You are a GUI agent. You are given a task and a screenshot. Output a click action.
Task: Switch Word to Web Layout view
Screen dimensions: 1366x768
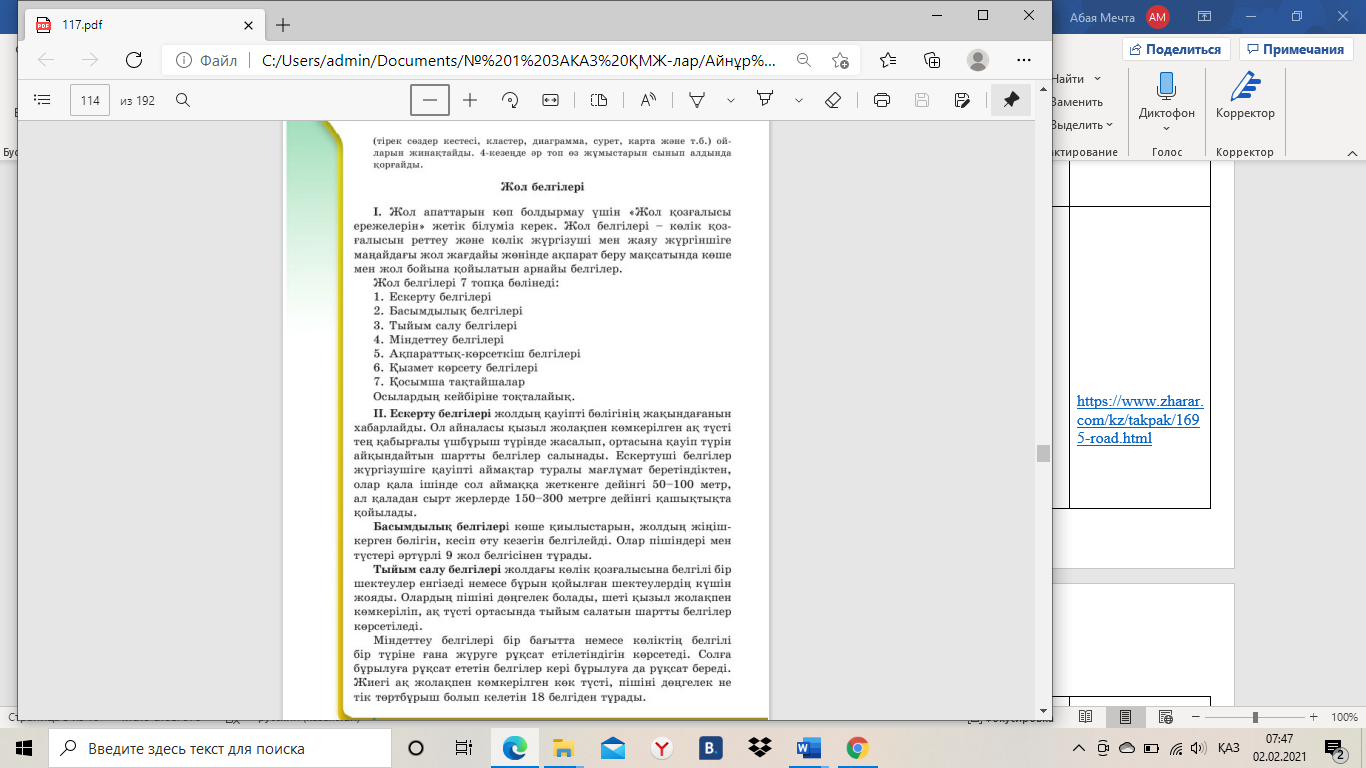click(1165, 717)
